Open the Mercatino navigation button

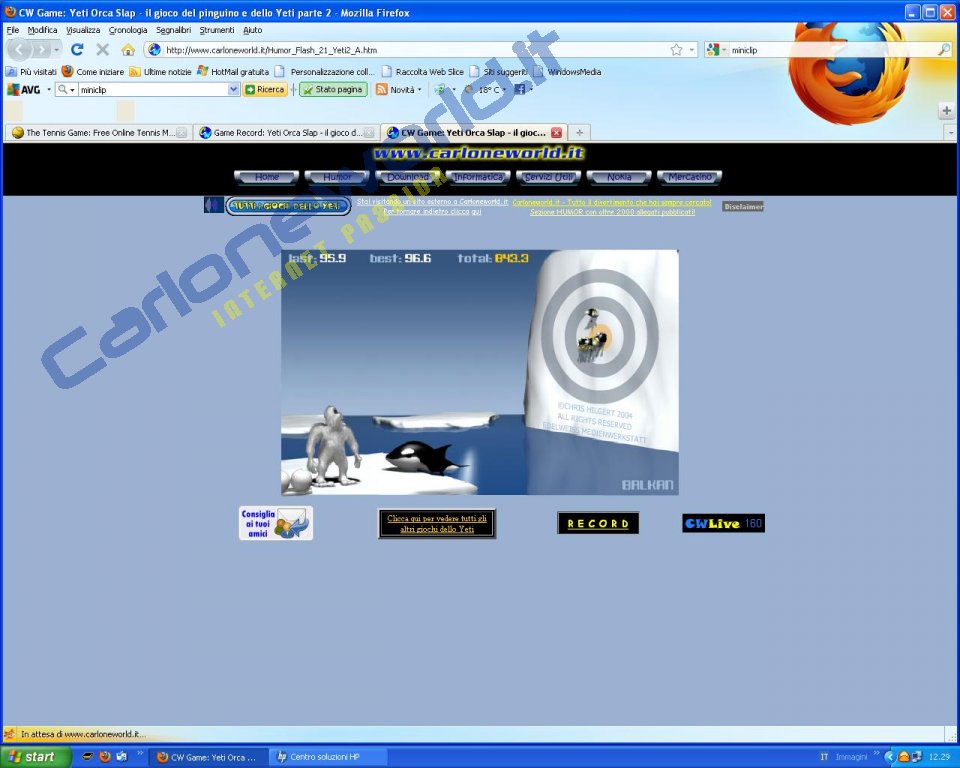click(689, 177)
